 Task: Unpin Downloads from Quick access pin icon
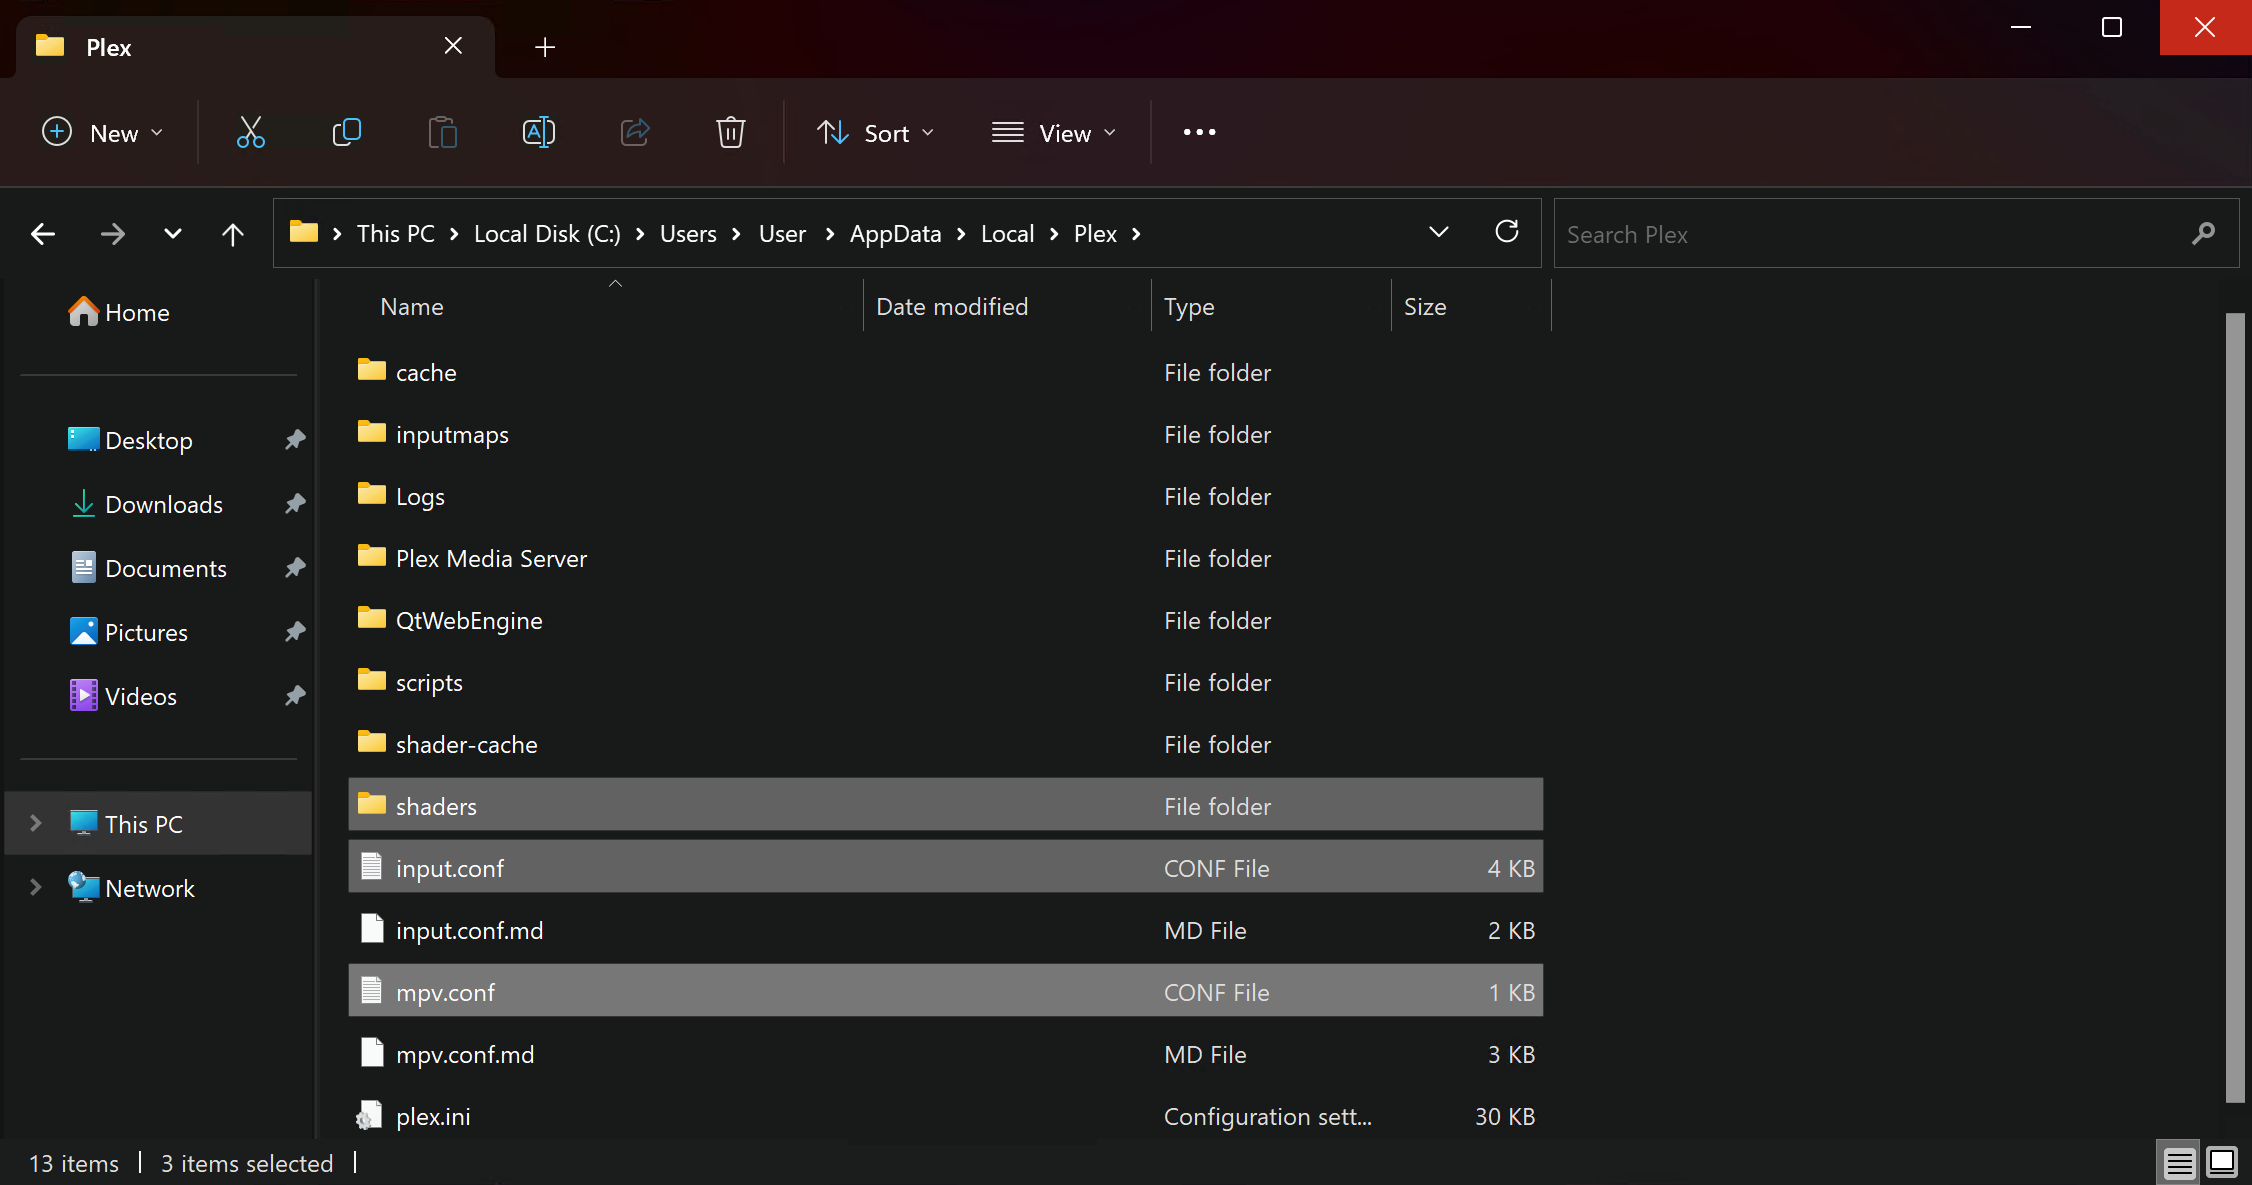coord(294,504)
